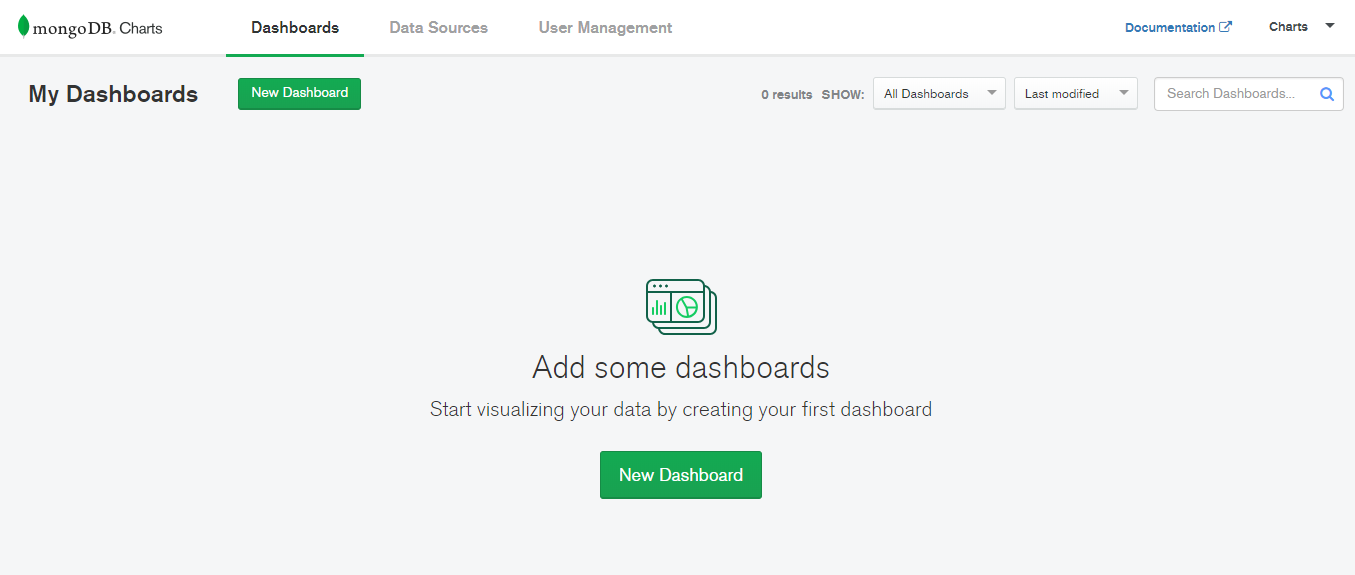1355x575 pixels.
Task: Expand the Charts user menu arrow
Action: click(x=1329, y=26)
